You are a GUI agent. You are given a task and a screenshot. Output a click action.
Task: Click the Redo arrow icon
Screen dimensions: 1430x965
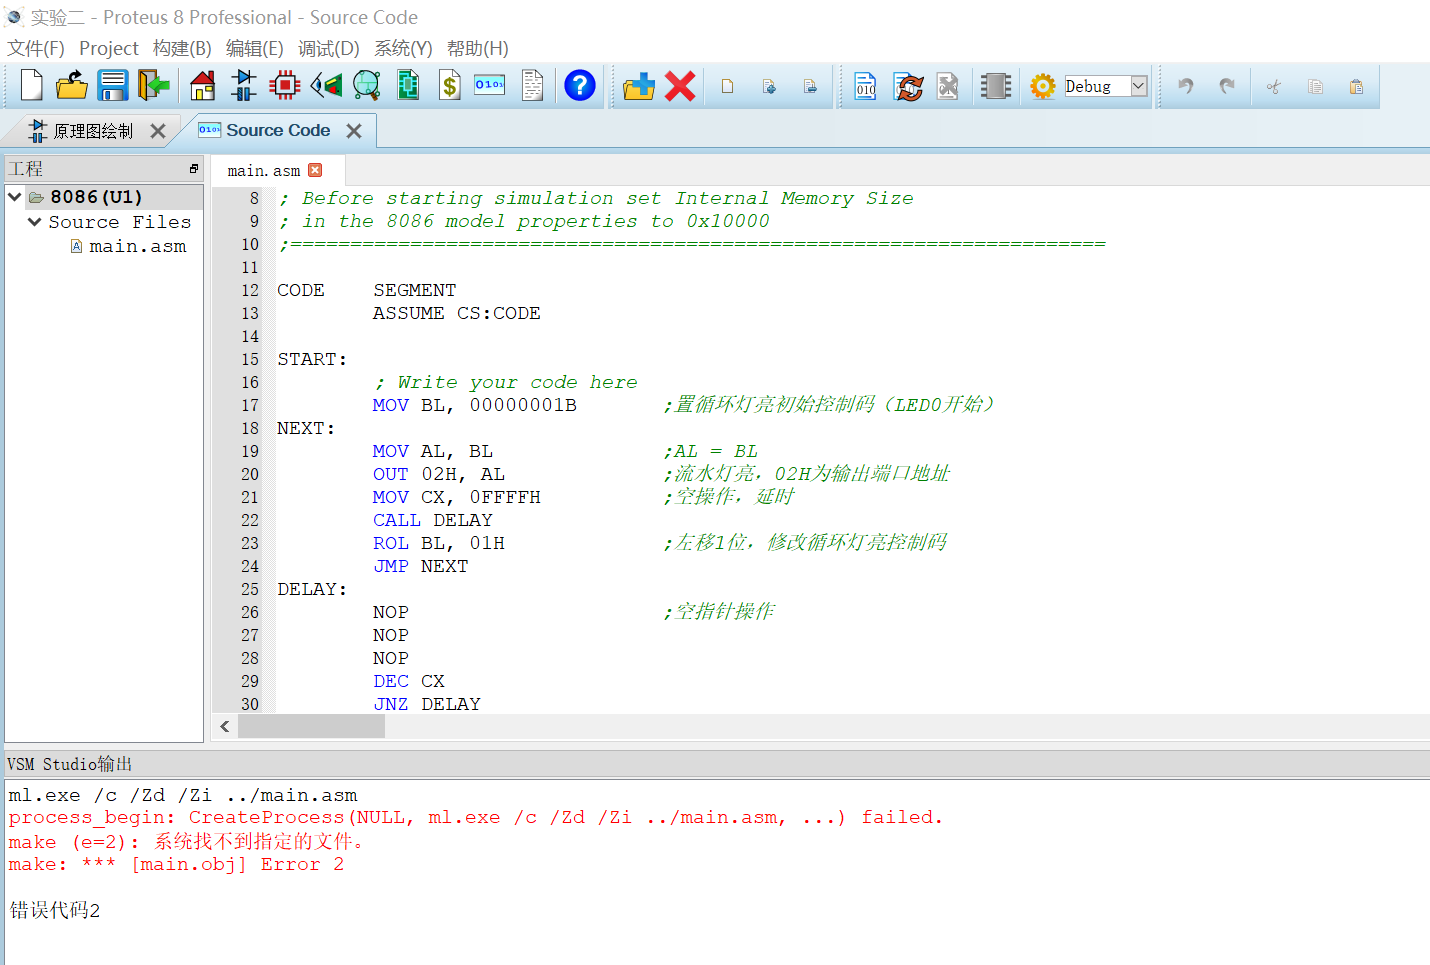click(1227, 86)
